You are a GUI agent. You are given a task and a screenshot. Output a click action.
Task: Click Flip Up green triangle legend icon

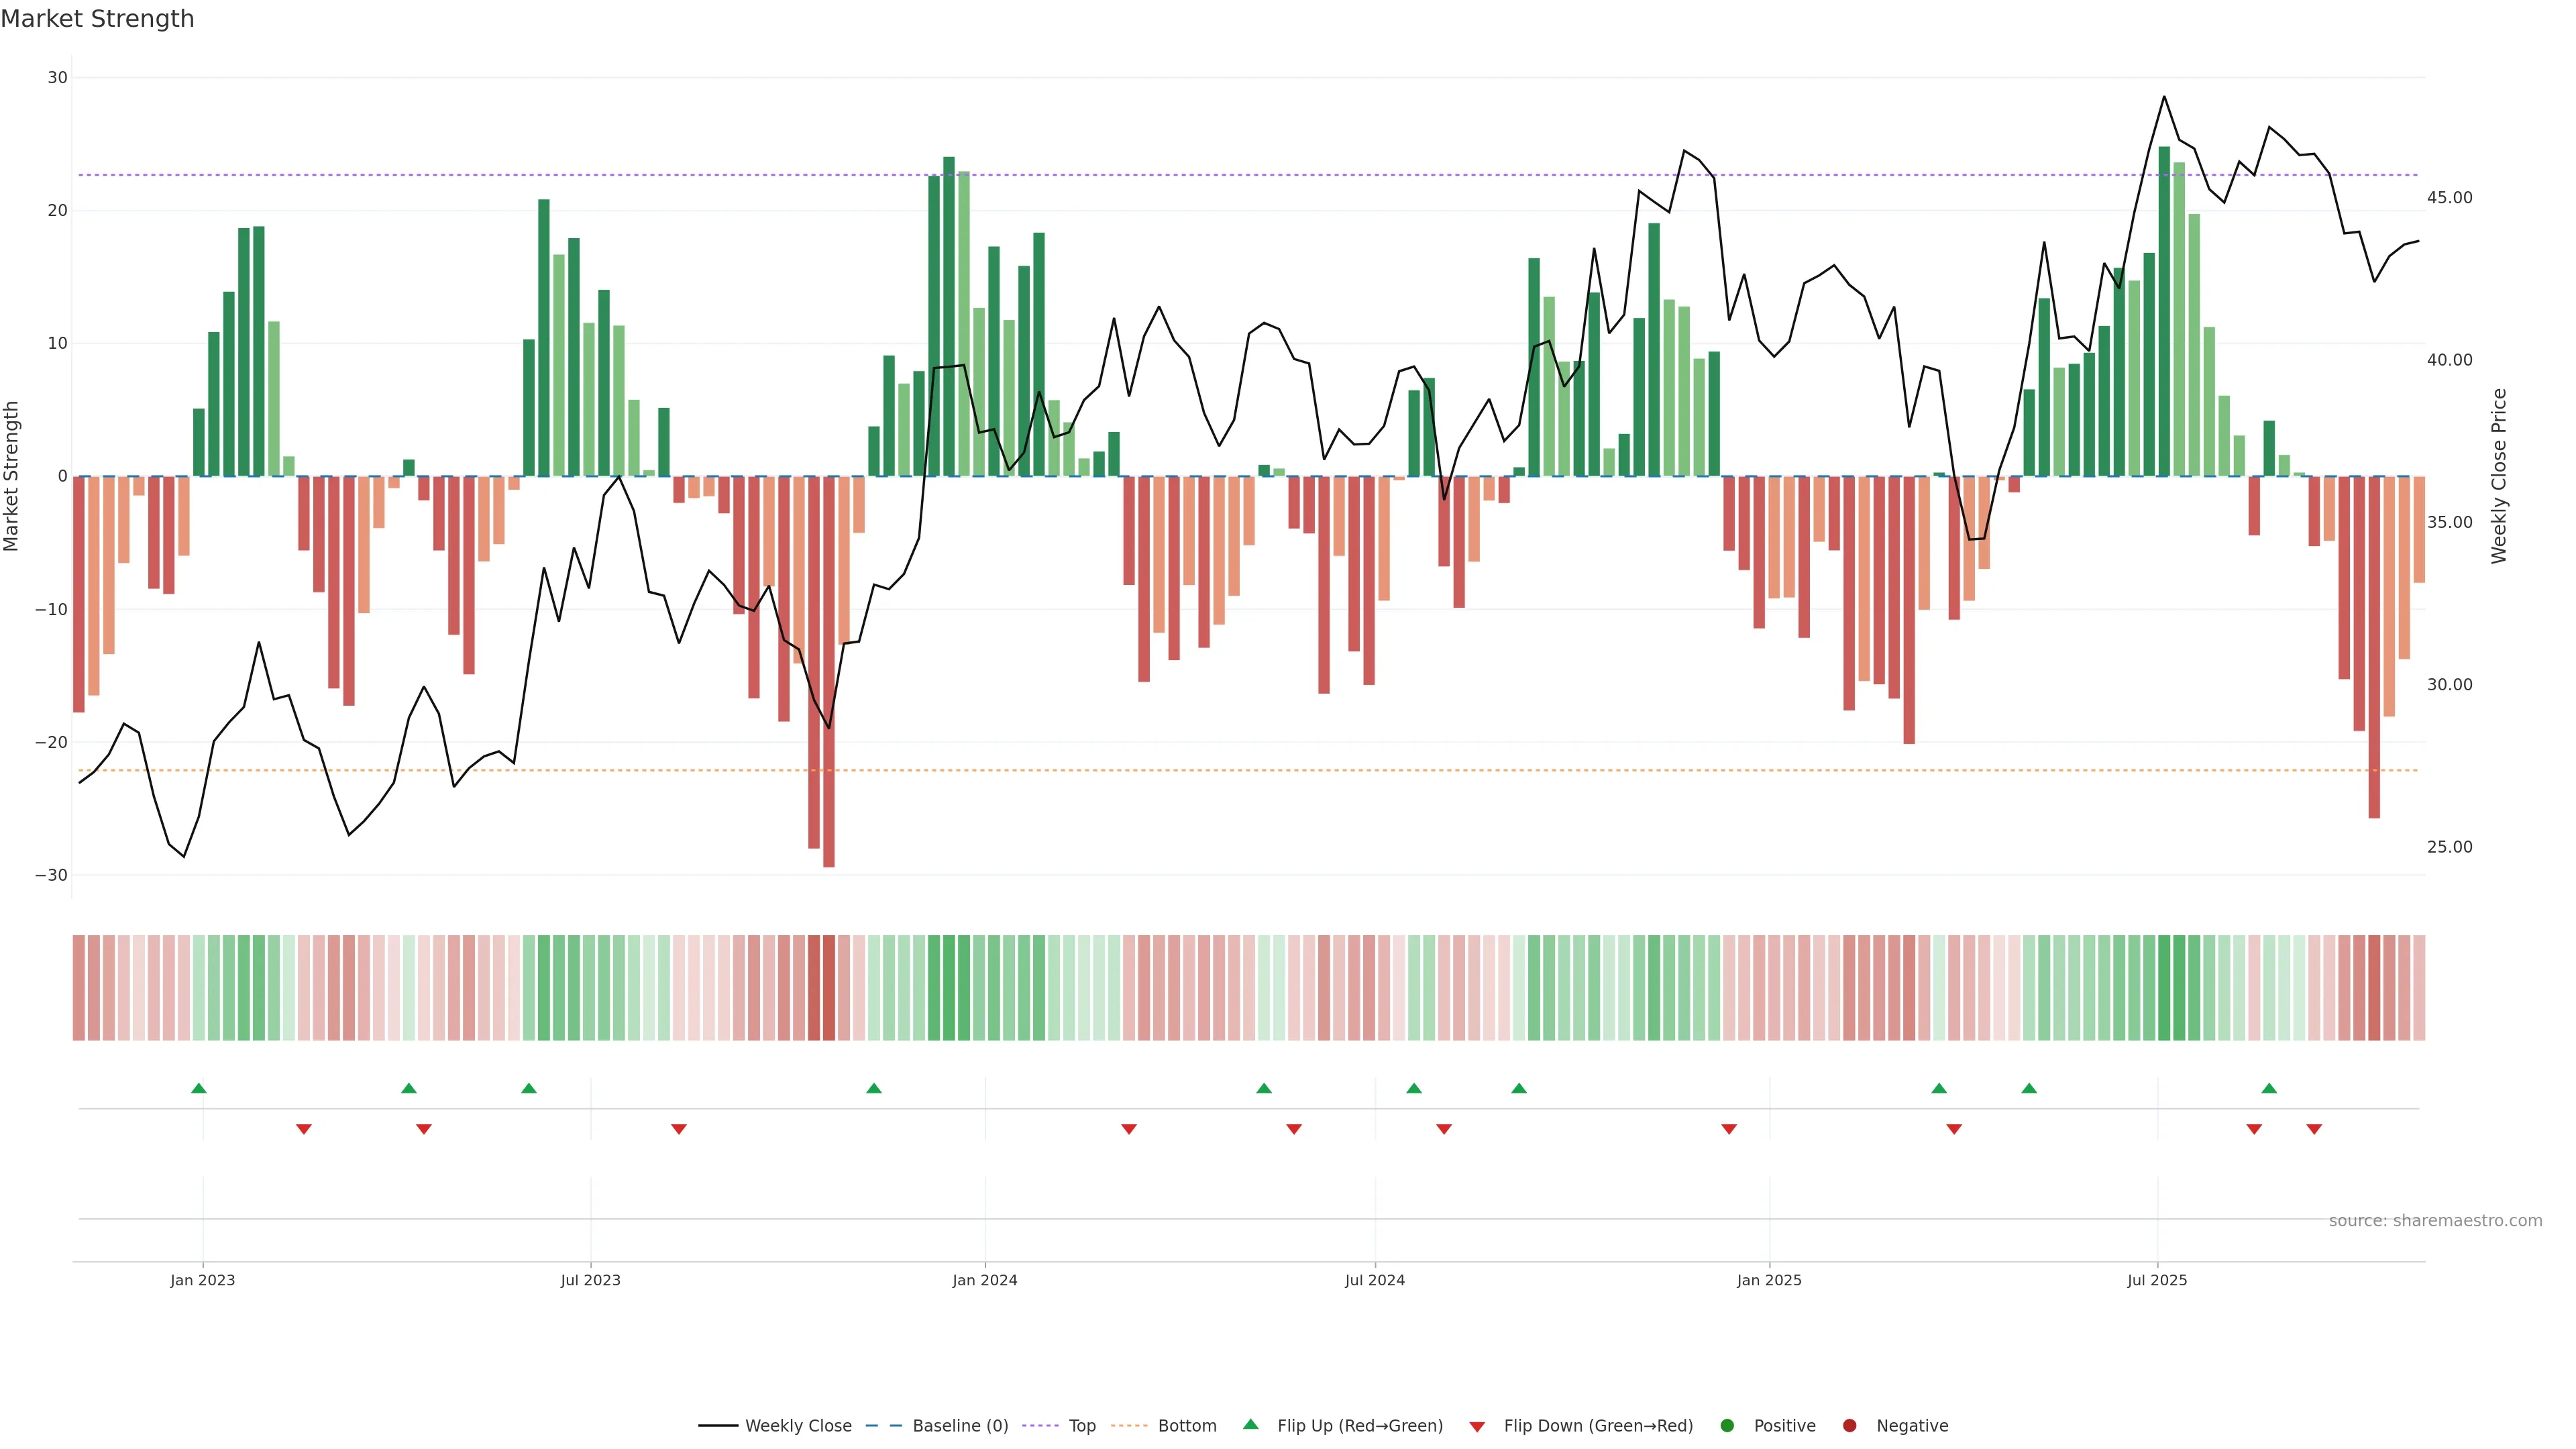pyautogui.click(x=1250, y=1424)
